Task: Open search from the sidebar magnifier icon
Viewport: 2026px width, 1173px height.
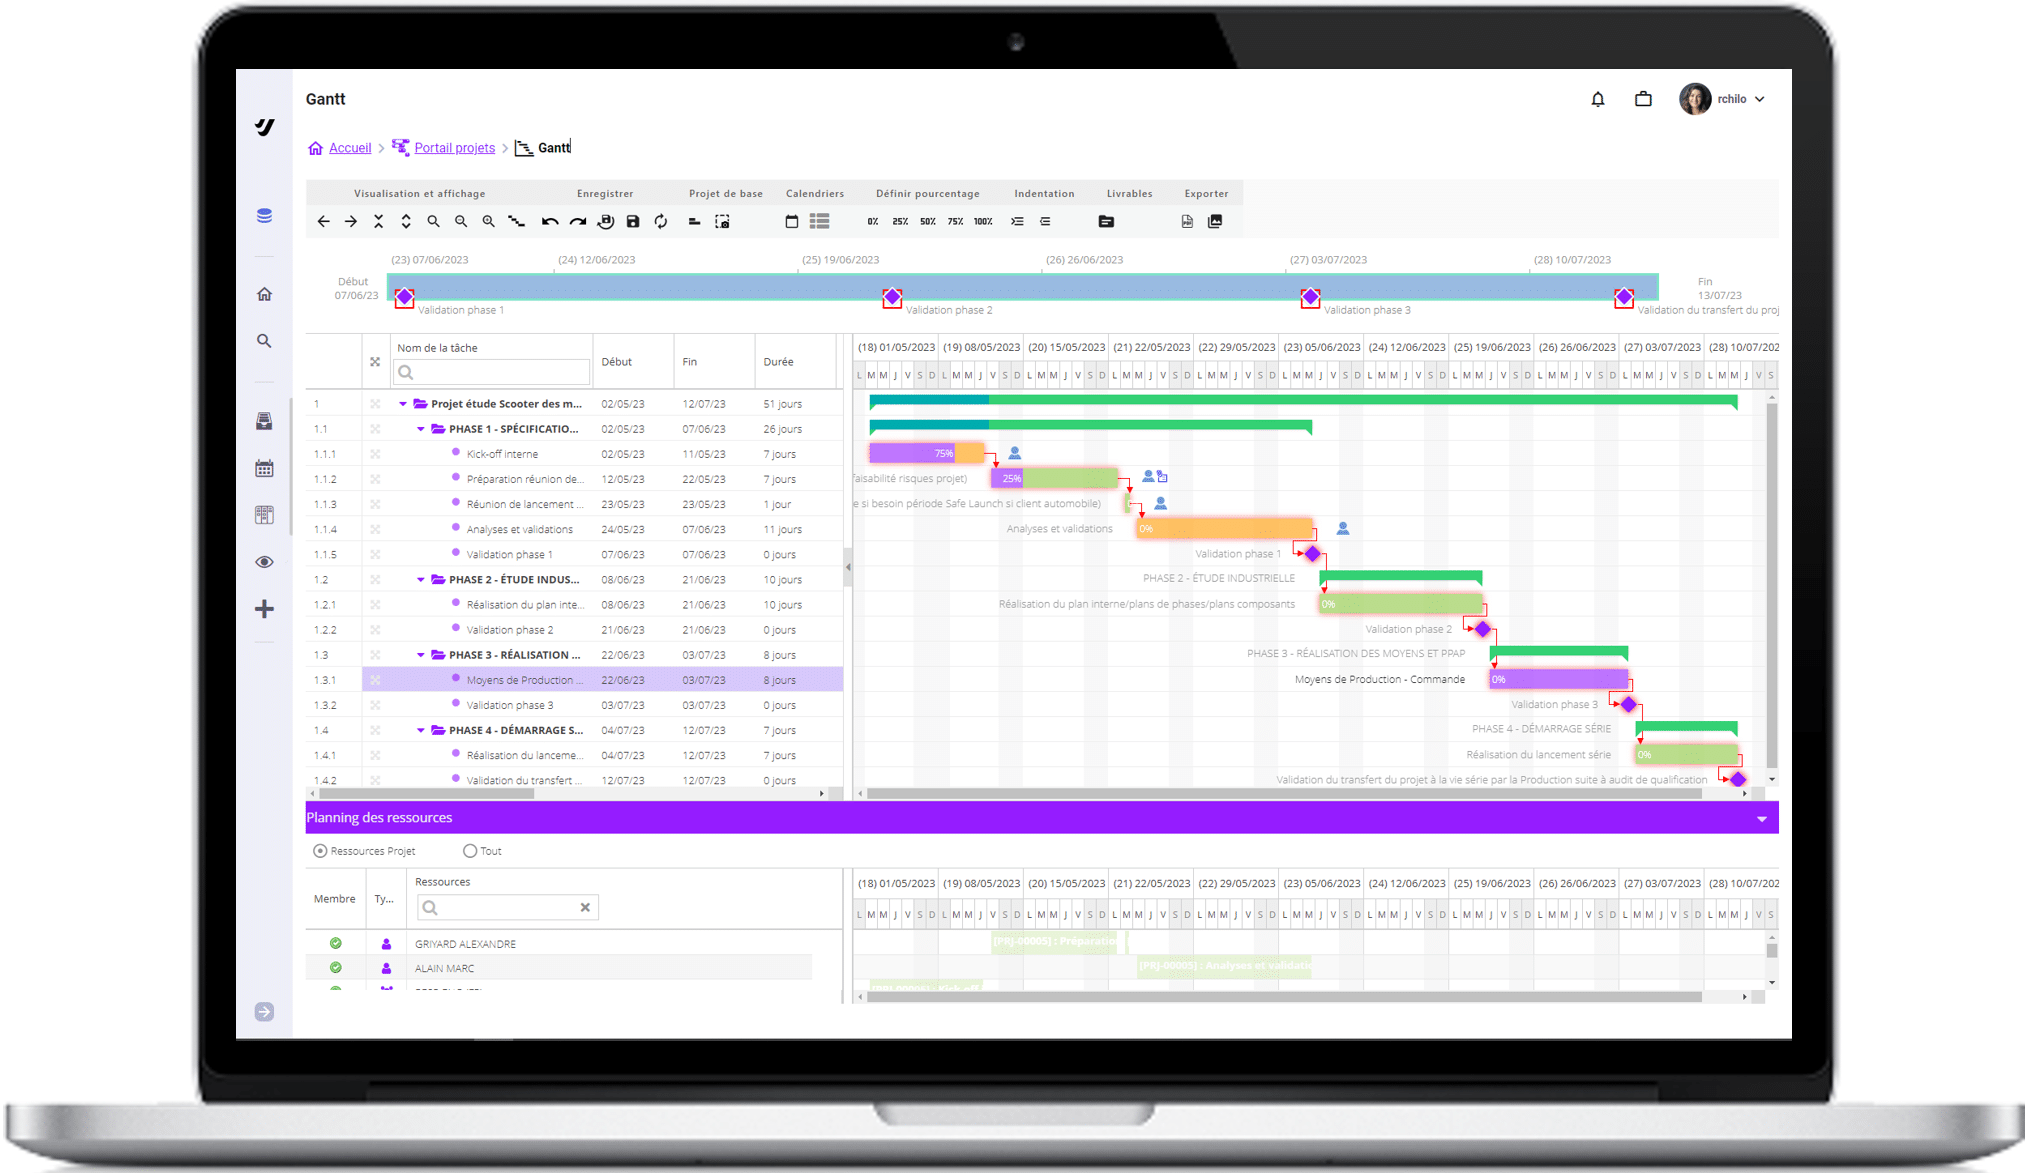Action: (264, 341)
